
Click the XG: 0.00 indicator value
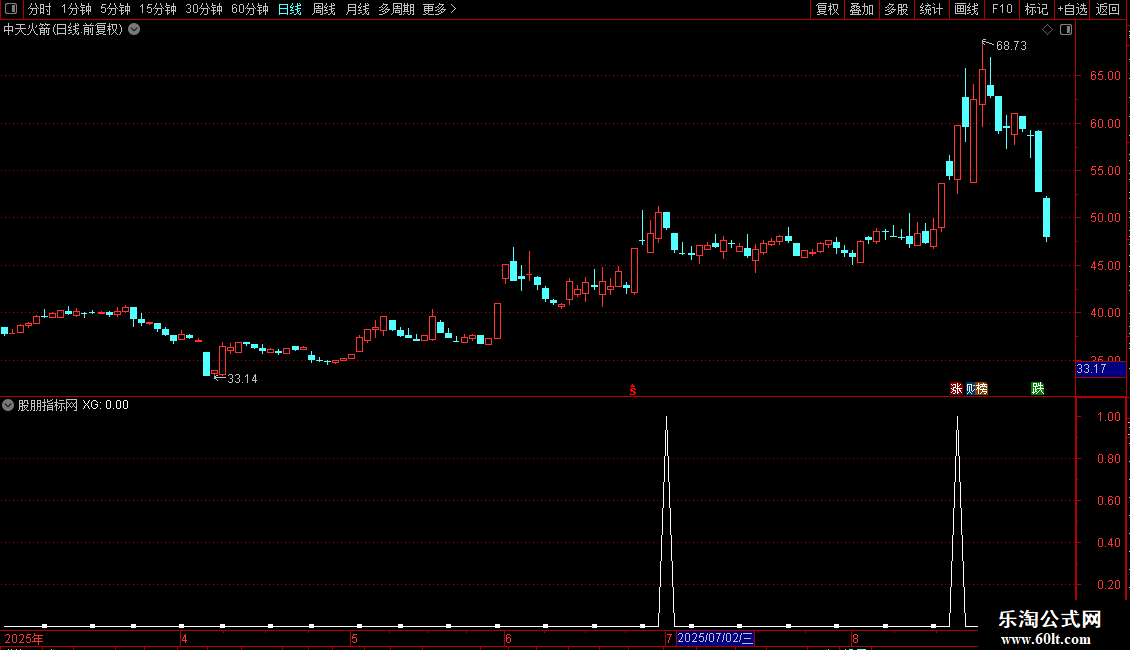(x=105, y=405)
